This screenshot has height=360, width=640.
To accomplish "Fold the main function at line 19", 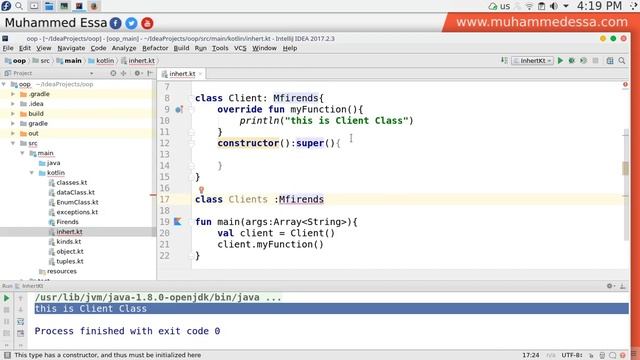I will coord(191,222).
